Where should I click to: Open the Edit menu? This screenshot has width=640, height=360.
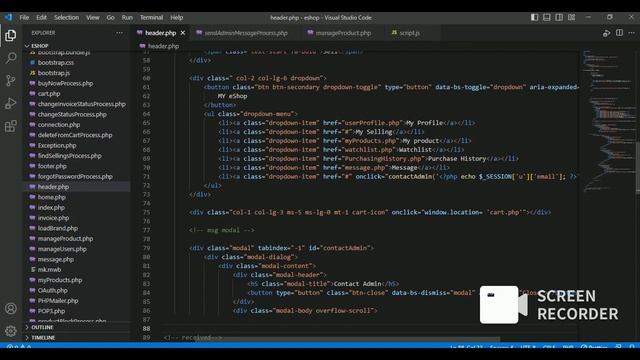[x=41, y=18]
